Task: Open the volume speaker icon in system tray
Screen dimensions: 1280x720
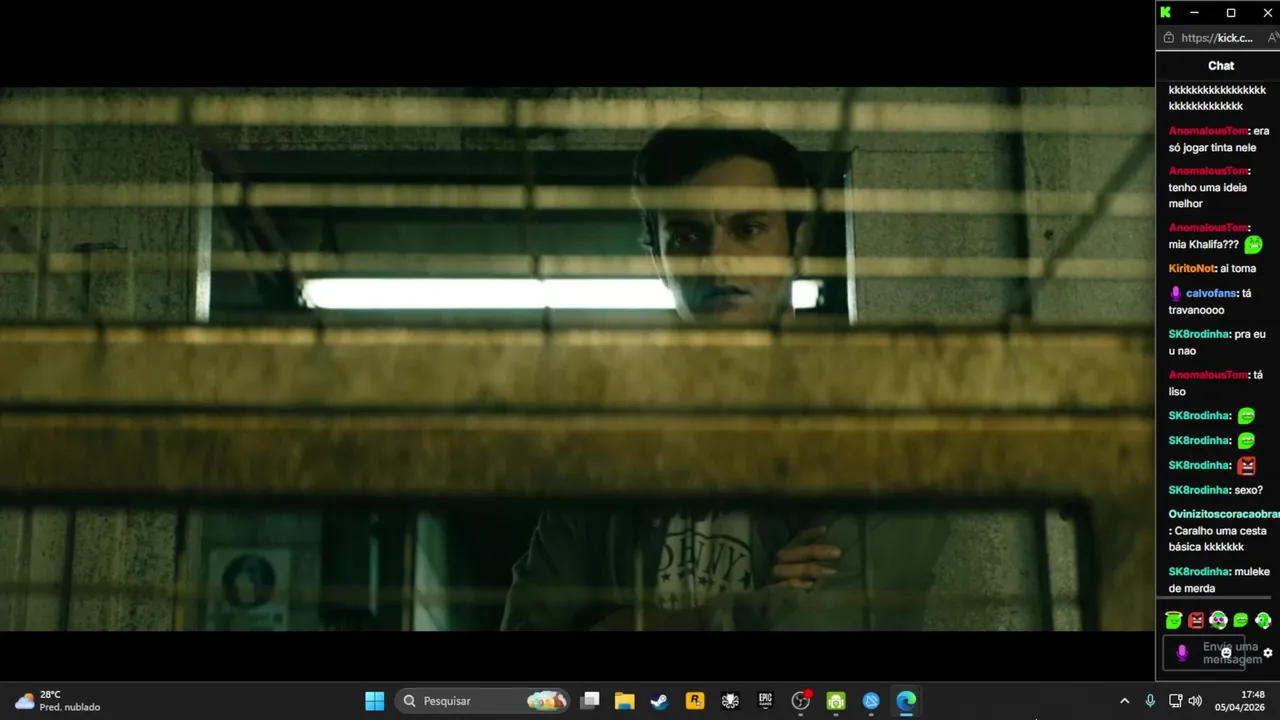Action: 1195,701
